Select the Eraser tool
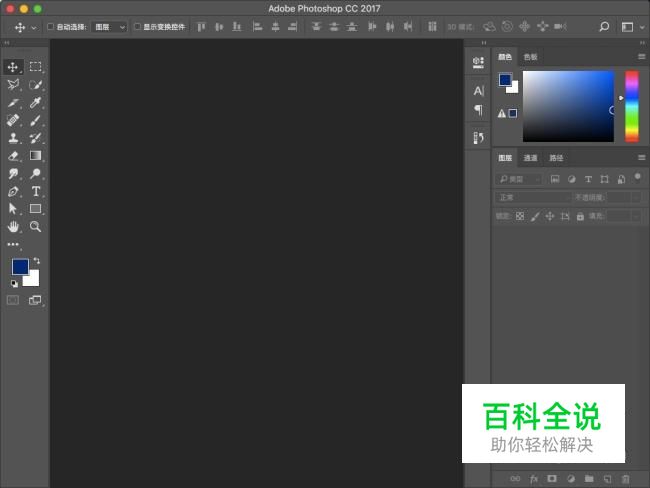 tap(14, 156)
